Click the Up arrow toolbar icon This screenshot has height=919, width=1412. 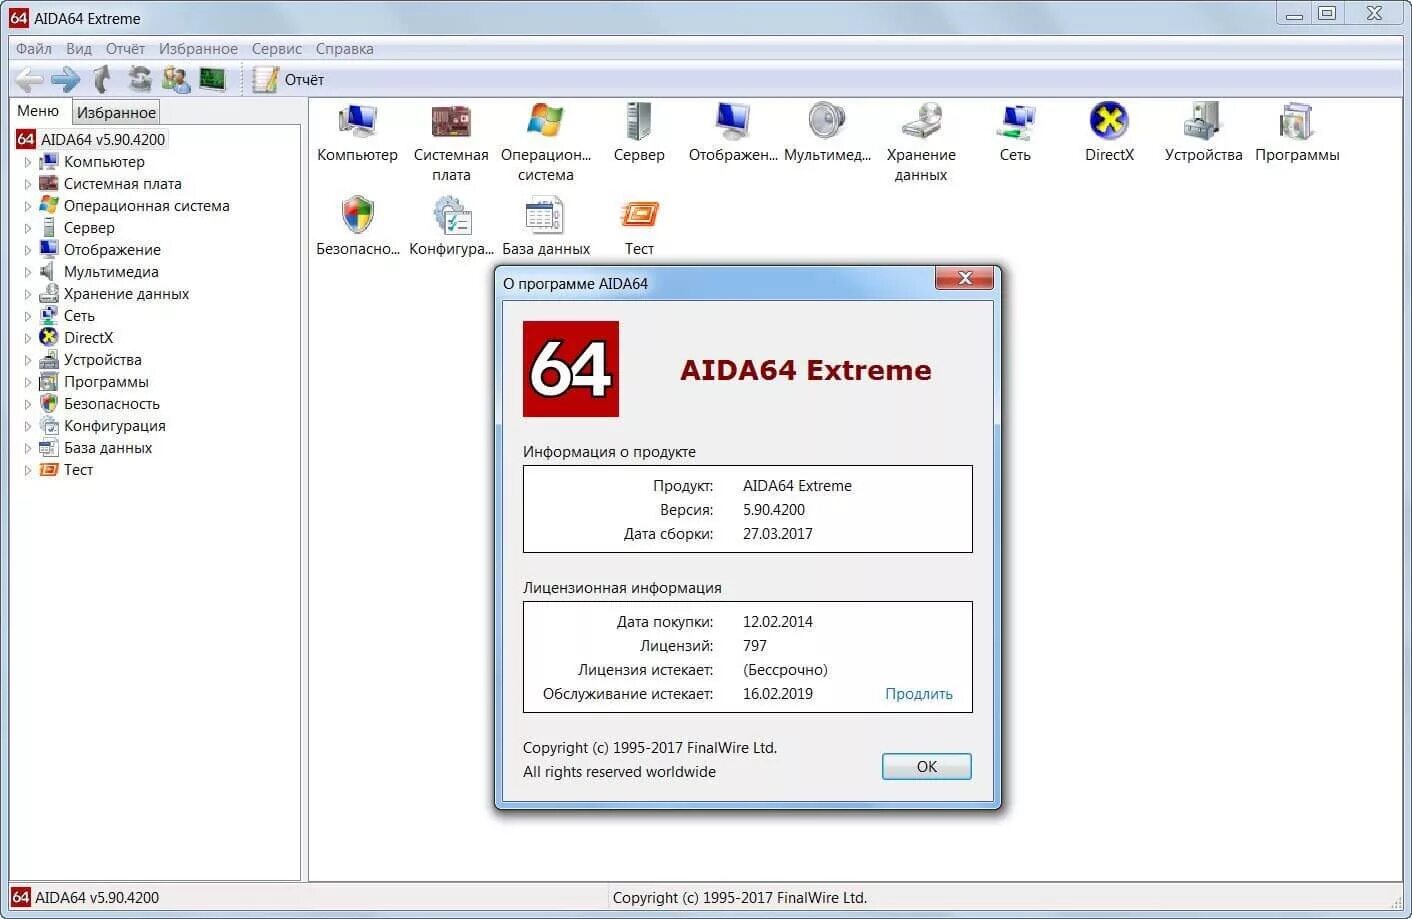[102, 79]
